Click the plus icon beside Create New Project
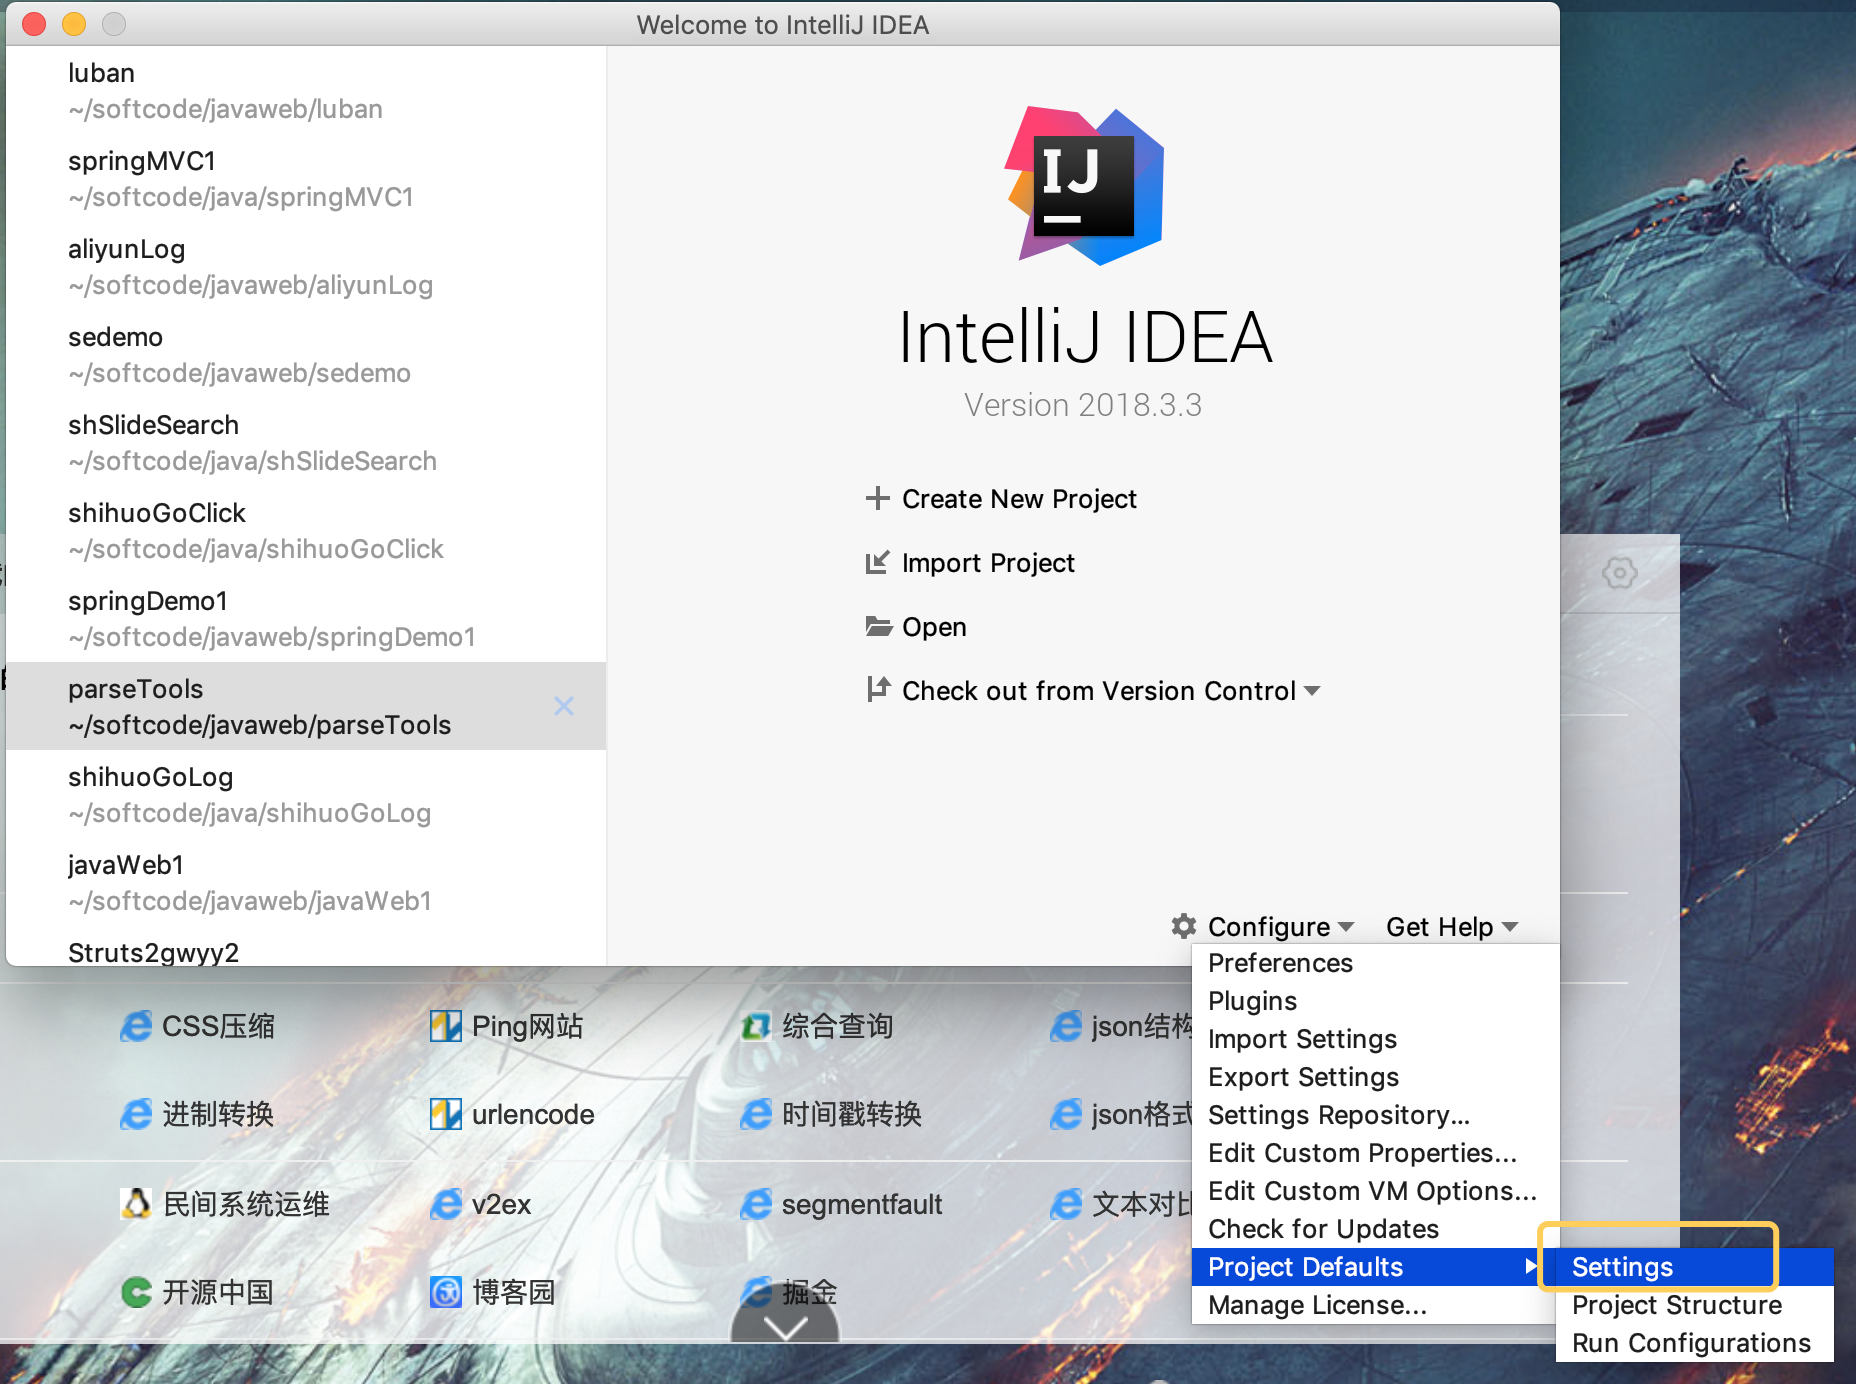Image resolution: width=1856 pixels, height=1384 pixels. click(877, 498)
